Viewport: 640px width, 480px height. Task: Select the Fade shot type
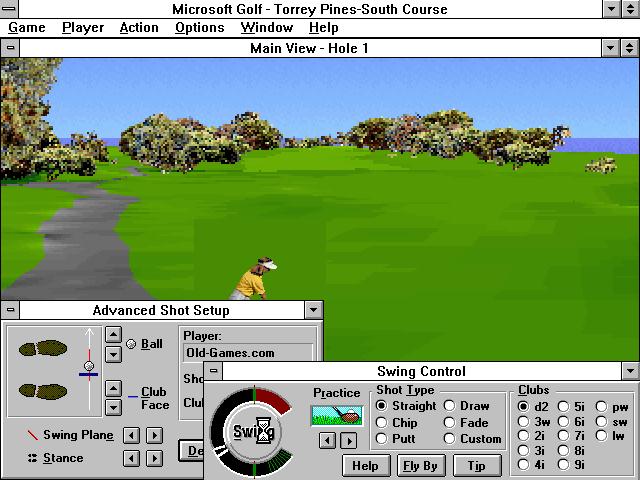tap(466, 422)
